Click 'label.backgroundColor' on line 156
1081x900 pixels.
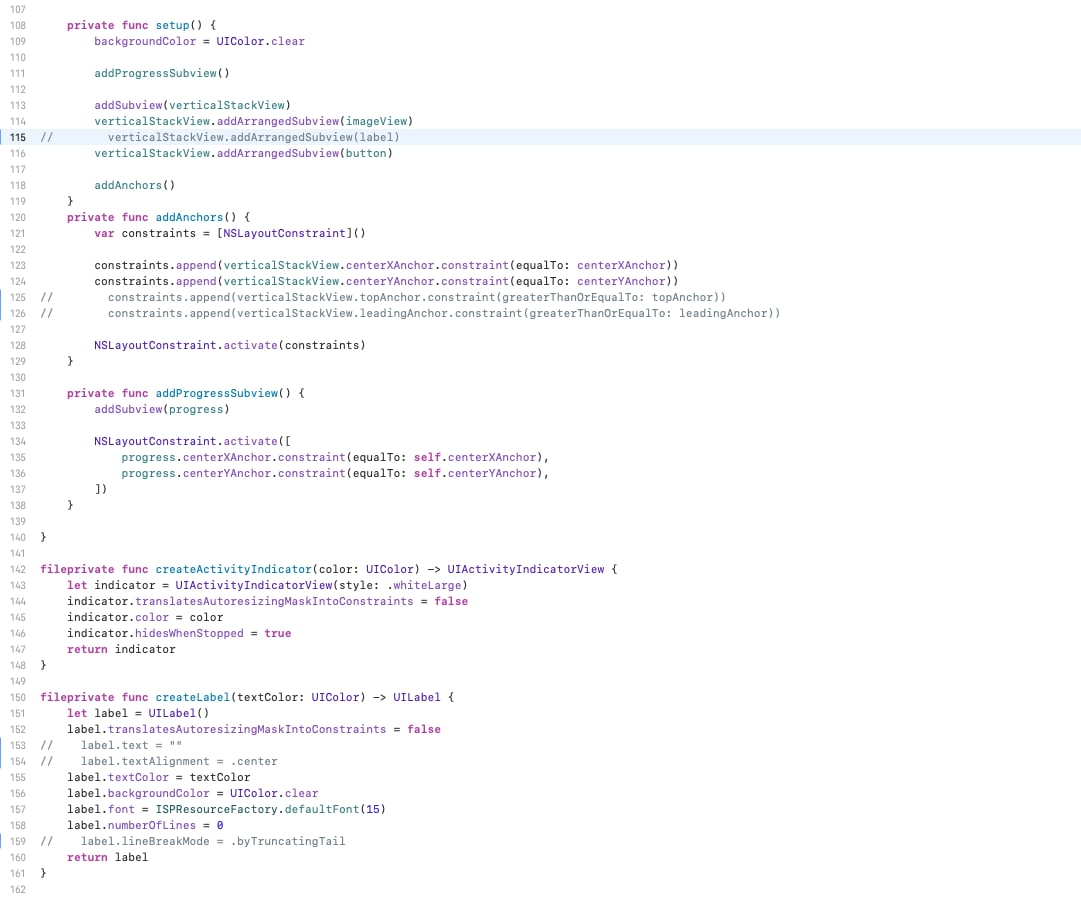point(138,793)
